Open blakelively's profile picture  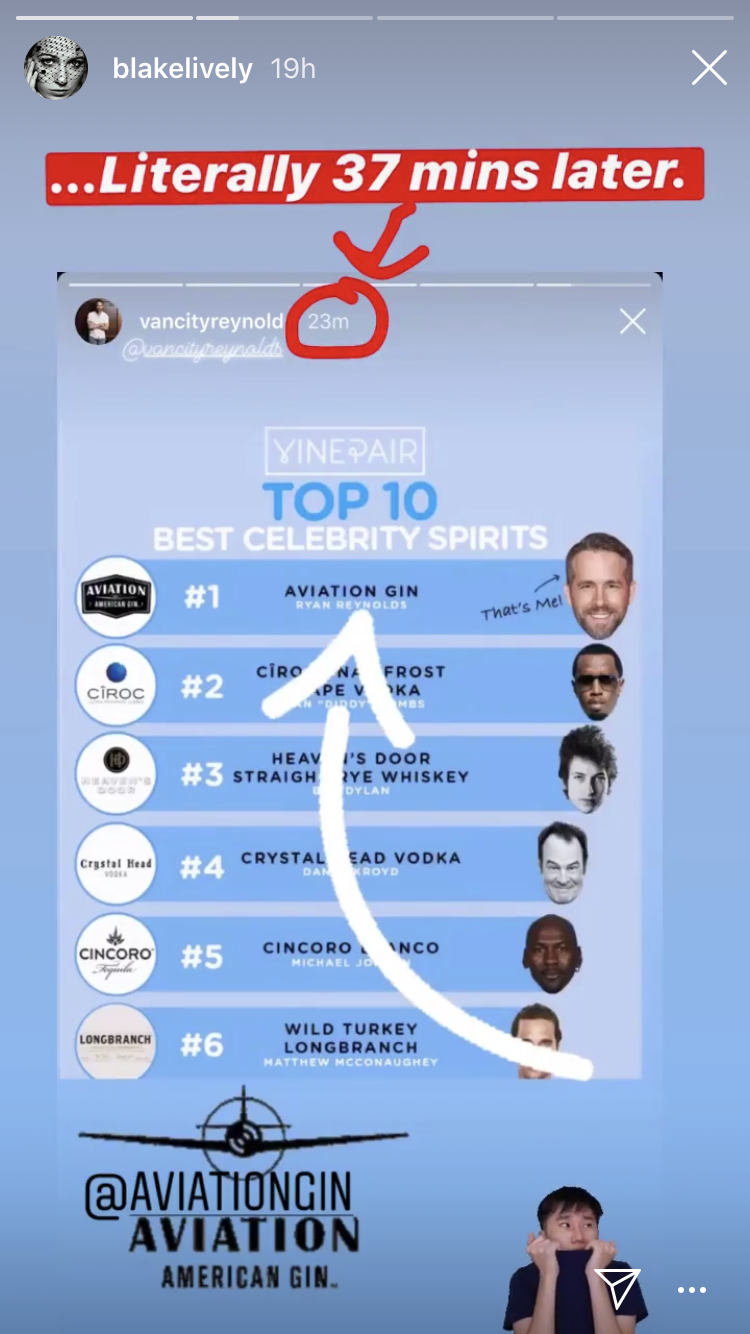tap(56, 69)
